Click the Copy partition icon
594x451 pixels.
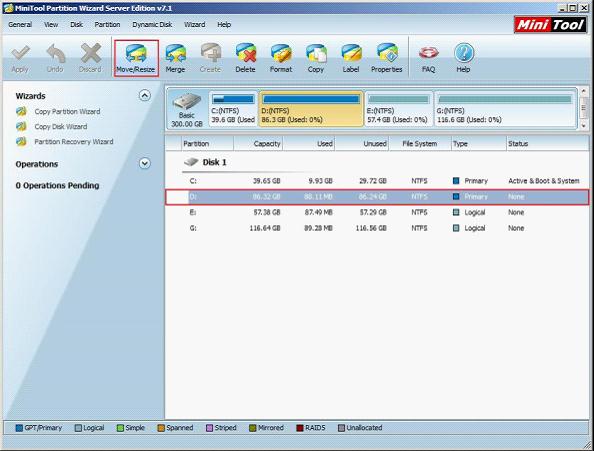click(x=316, y=54)
